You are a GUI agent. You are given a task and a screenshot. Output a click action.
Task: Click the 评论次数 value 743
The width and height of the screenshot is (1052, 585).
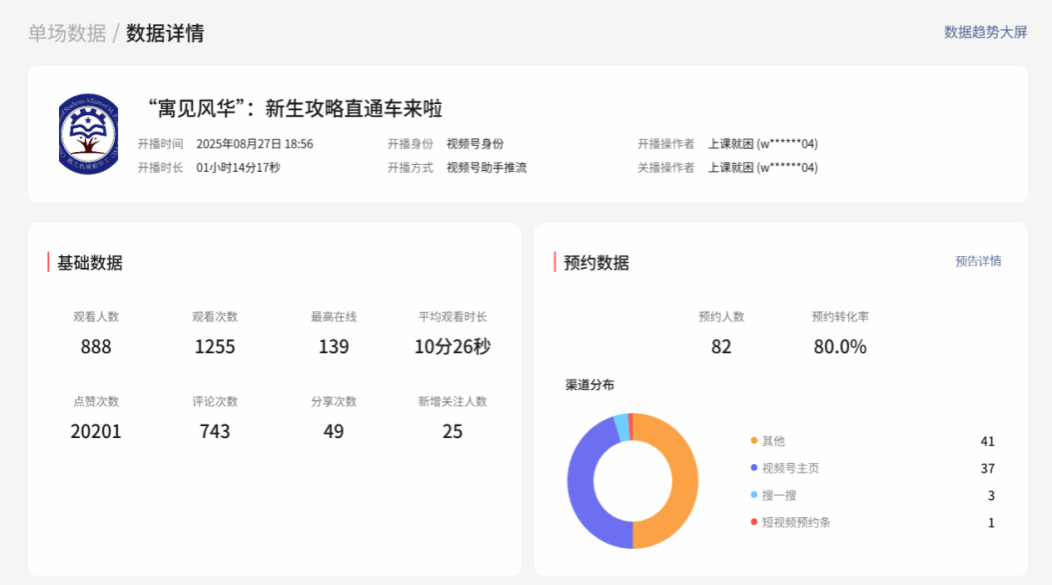click(215, 432)
